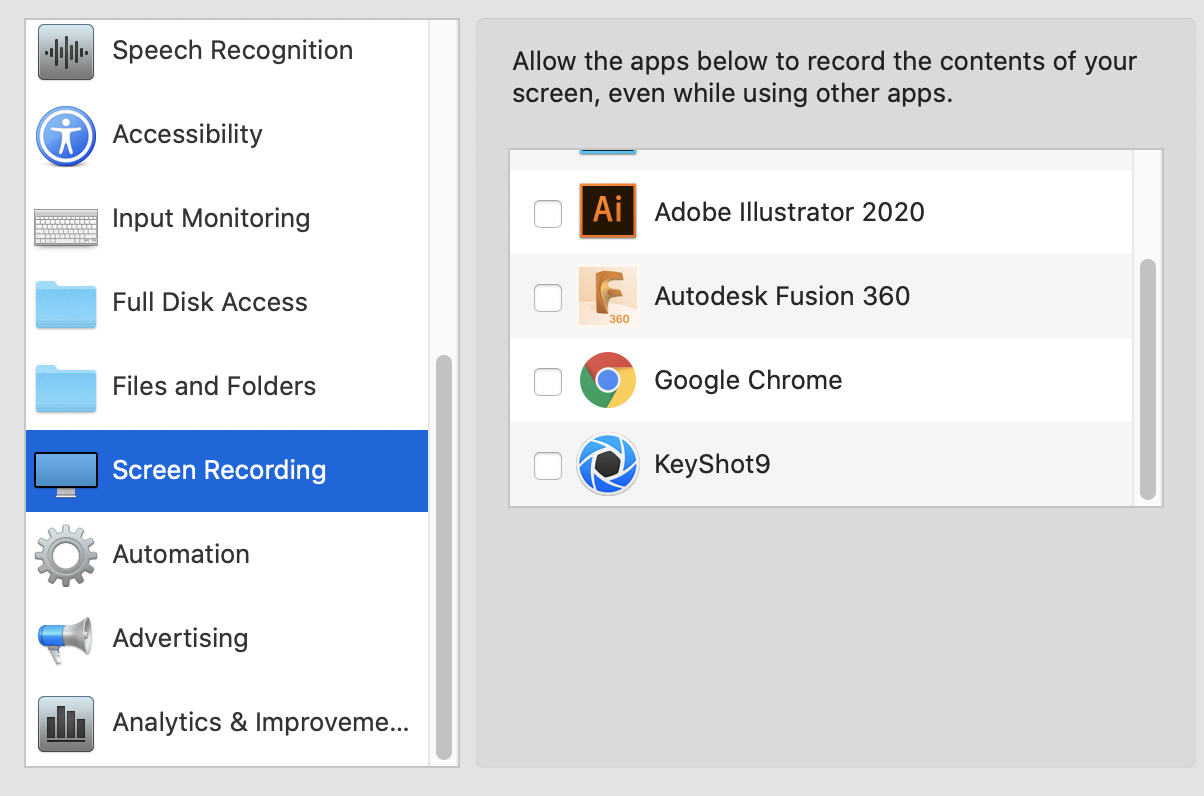Click the Full Disk Access folder icon

(x=66, y=304)
